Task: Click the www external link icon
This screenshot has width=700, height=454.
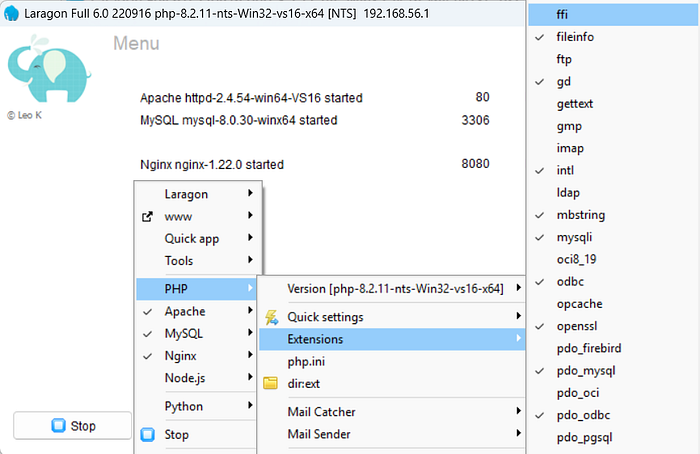Action: tap(147, 217)
